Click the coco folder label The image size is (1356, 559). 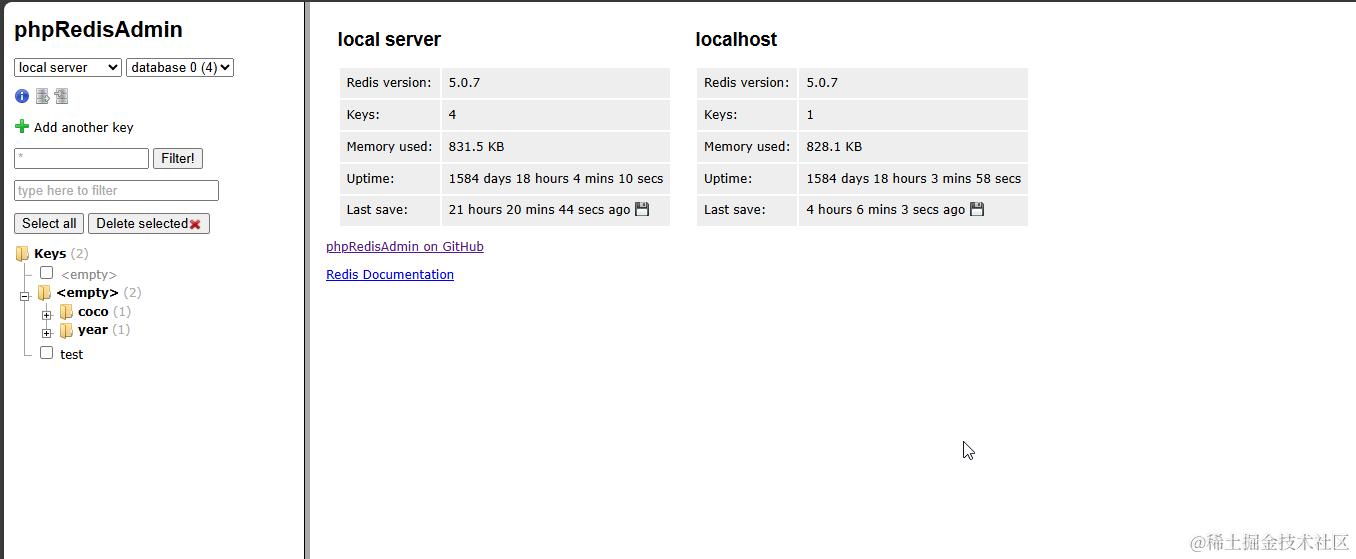pyautogui.click(x=93, y=311)
